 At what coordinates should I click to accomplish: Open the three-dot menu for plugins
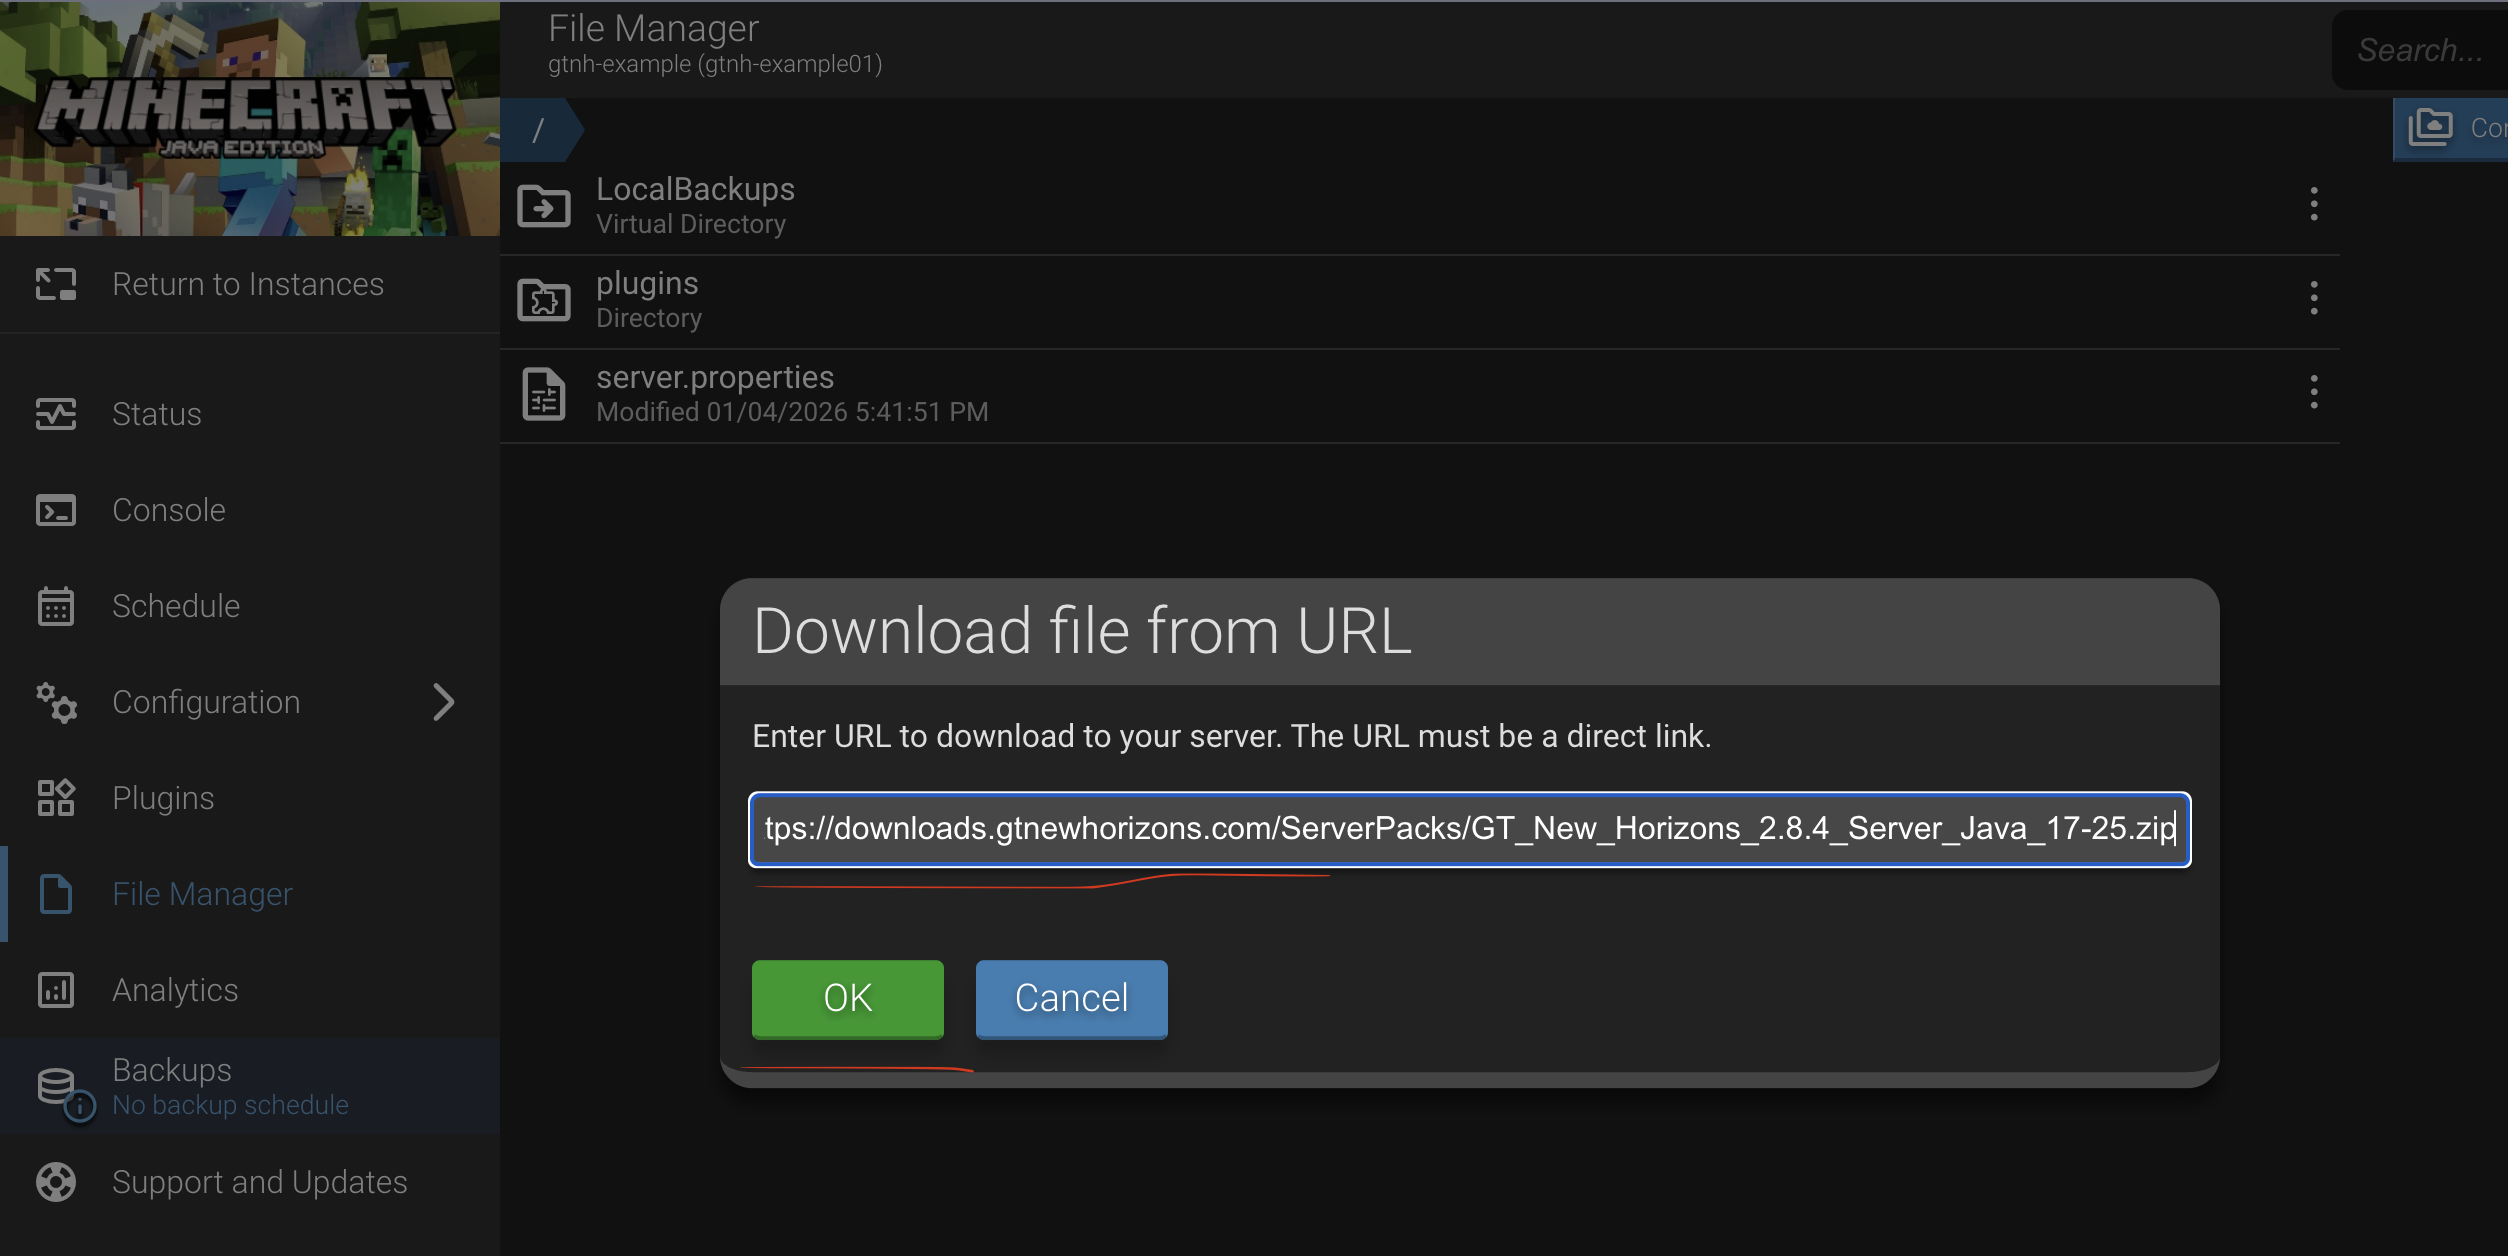(x=2314, y=298)
